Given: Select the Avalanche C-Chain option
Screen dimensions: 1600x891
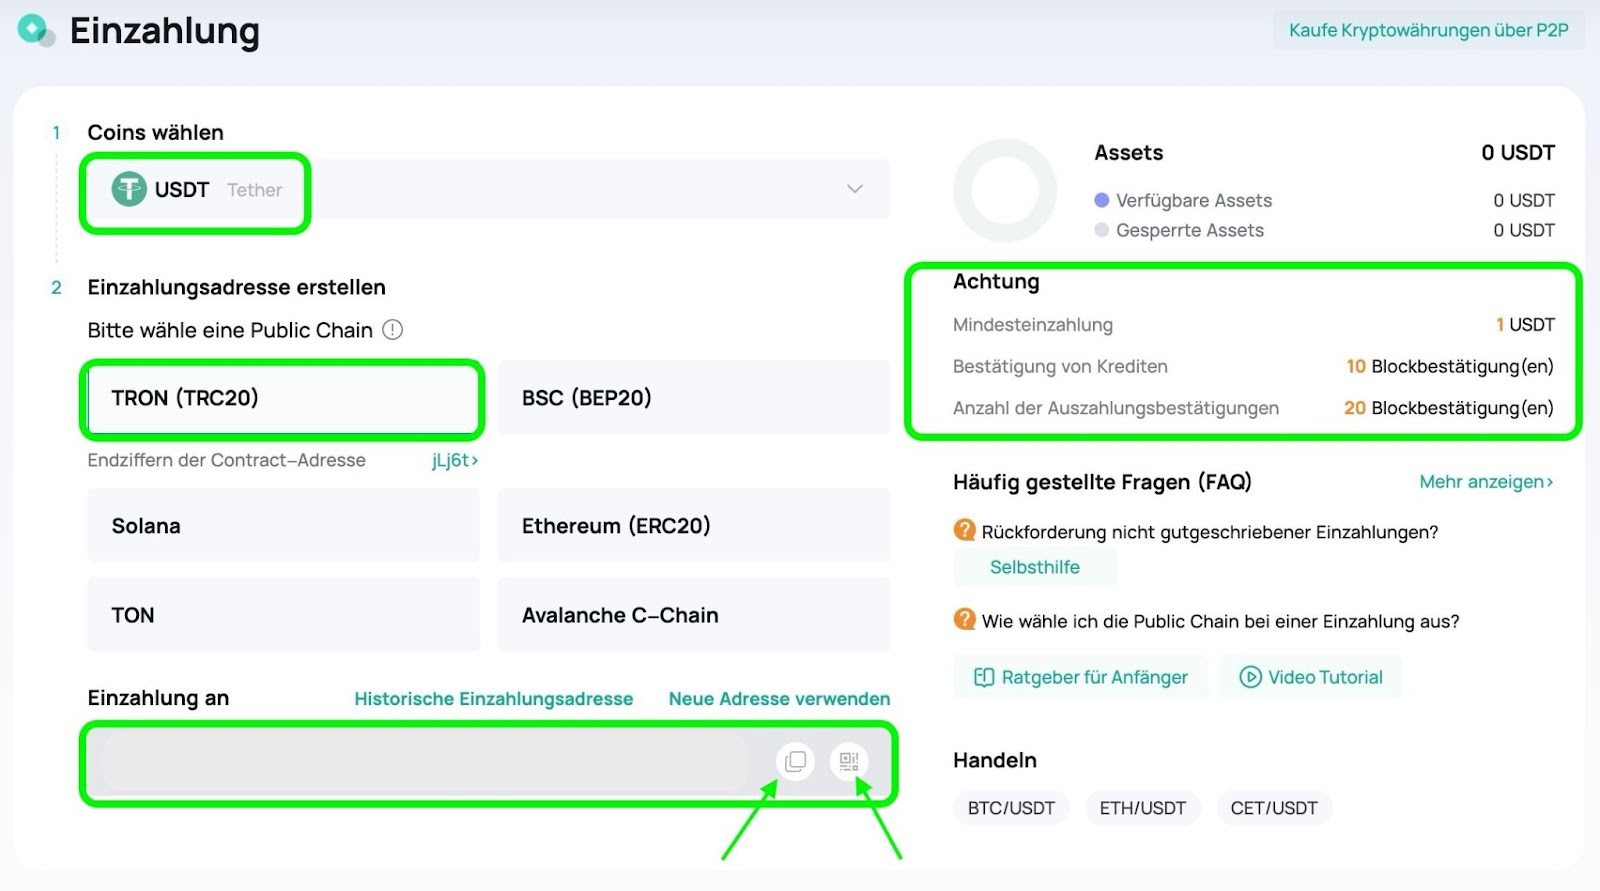Looking at the screenshot, I should [694, 615].
